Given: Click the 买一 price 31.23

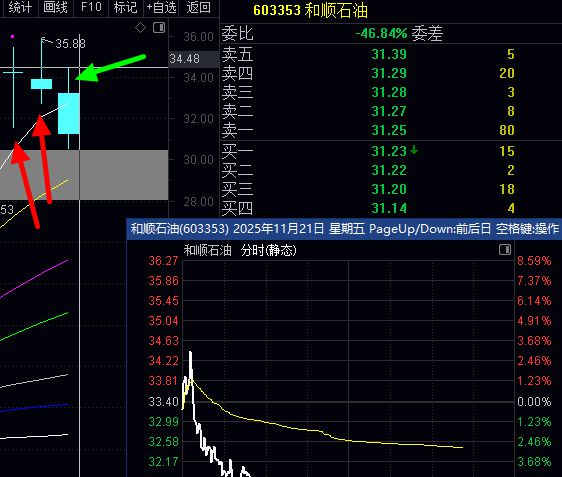Looking at the screenshot, I should 389,151.
